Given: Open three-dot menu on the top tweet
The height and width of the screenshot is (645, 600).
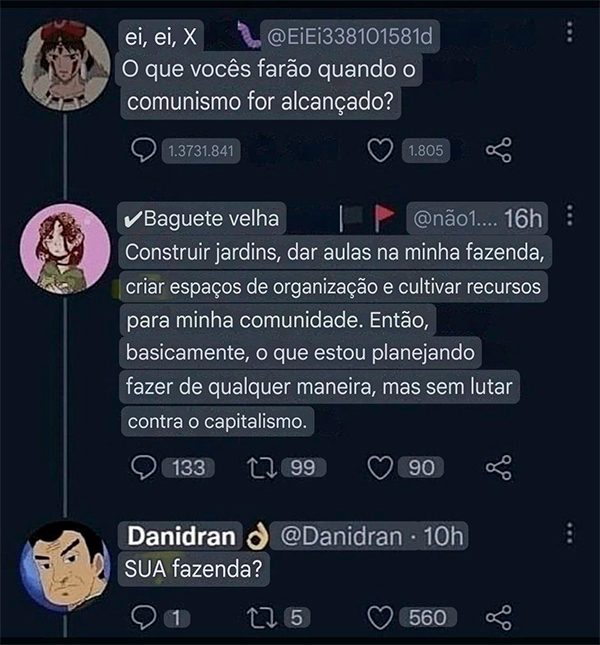Looking at the screenshot, I should 570,32.
